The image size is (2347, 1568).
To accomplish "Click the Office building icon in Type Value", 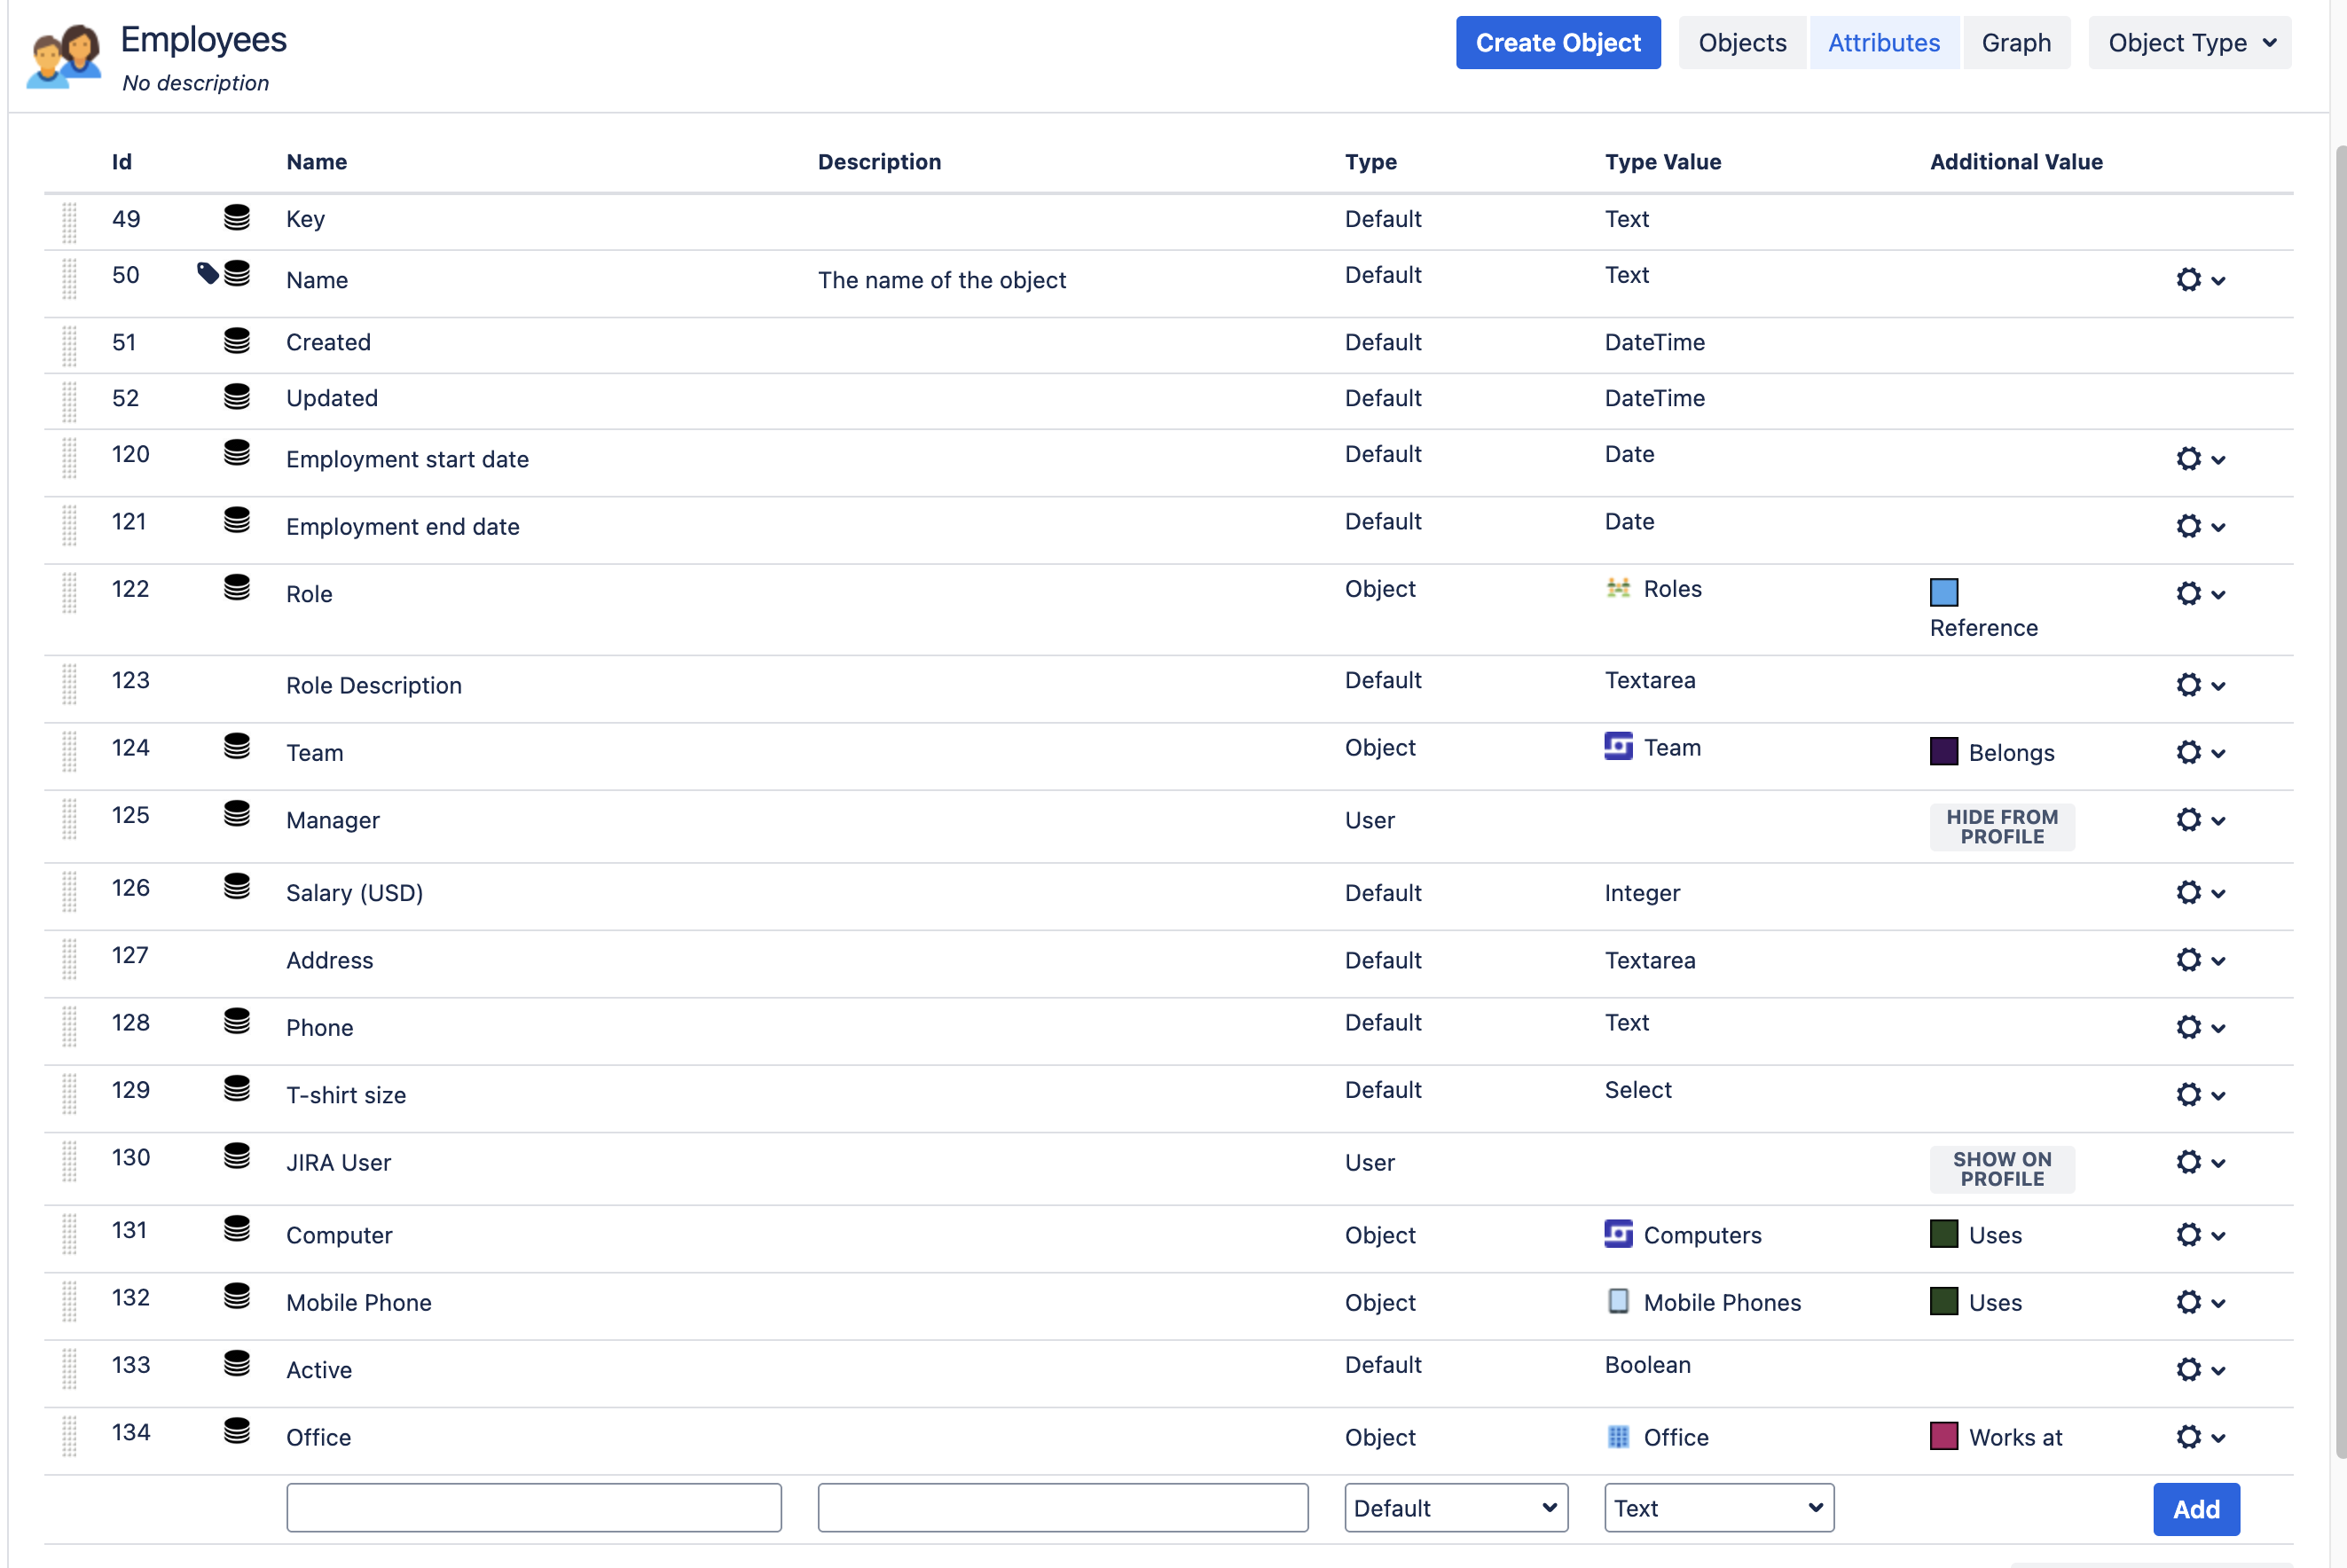I will (1617, 1436).
